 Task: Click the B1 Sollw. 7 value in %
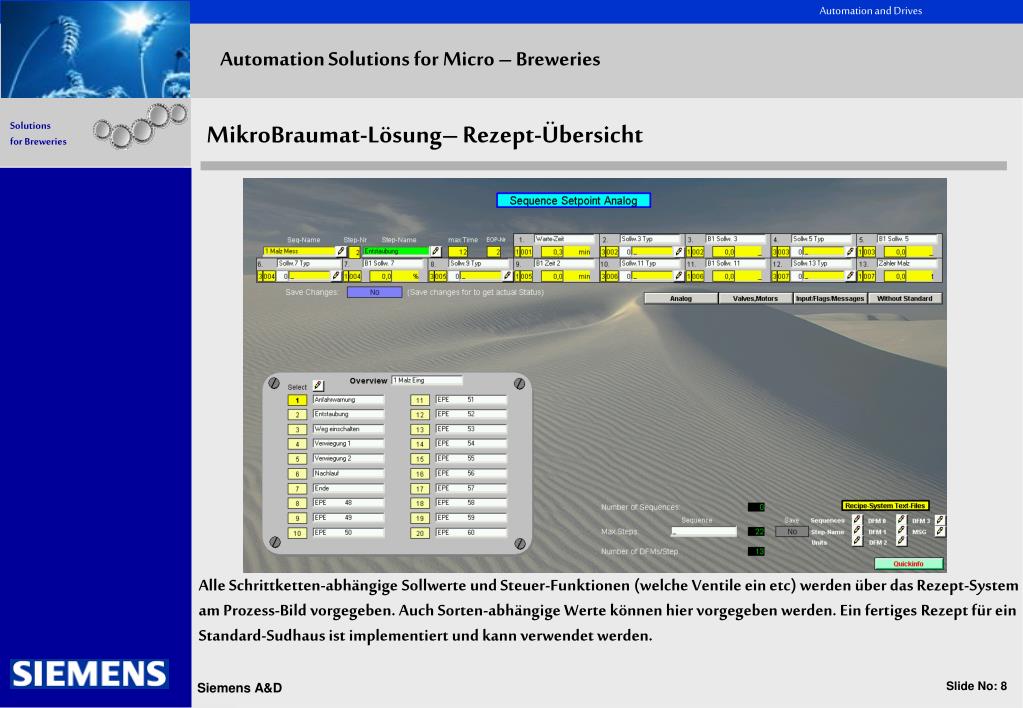coord(394,277)
